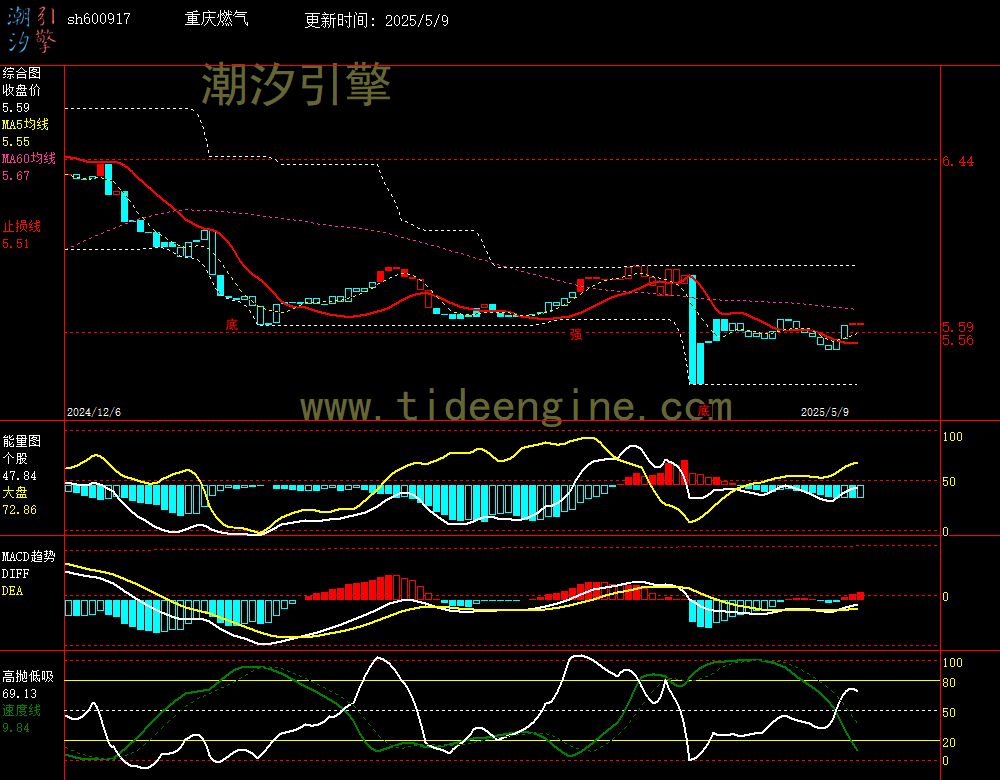Click the 80 axis label in bottom panel

949,682
